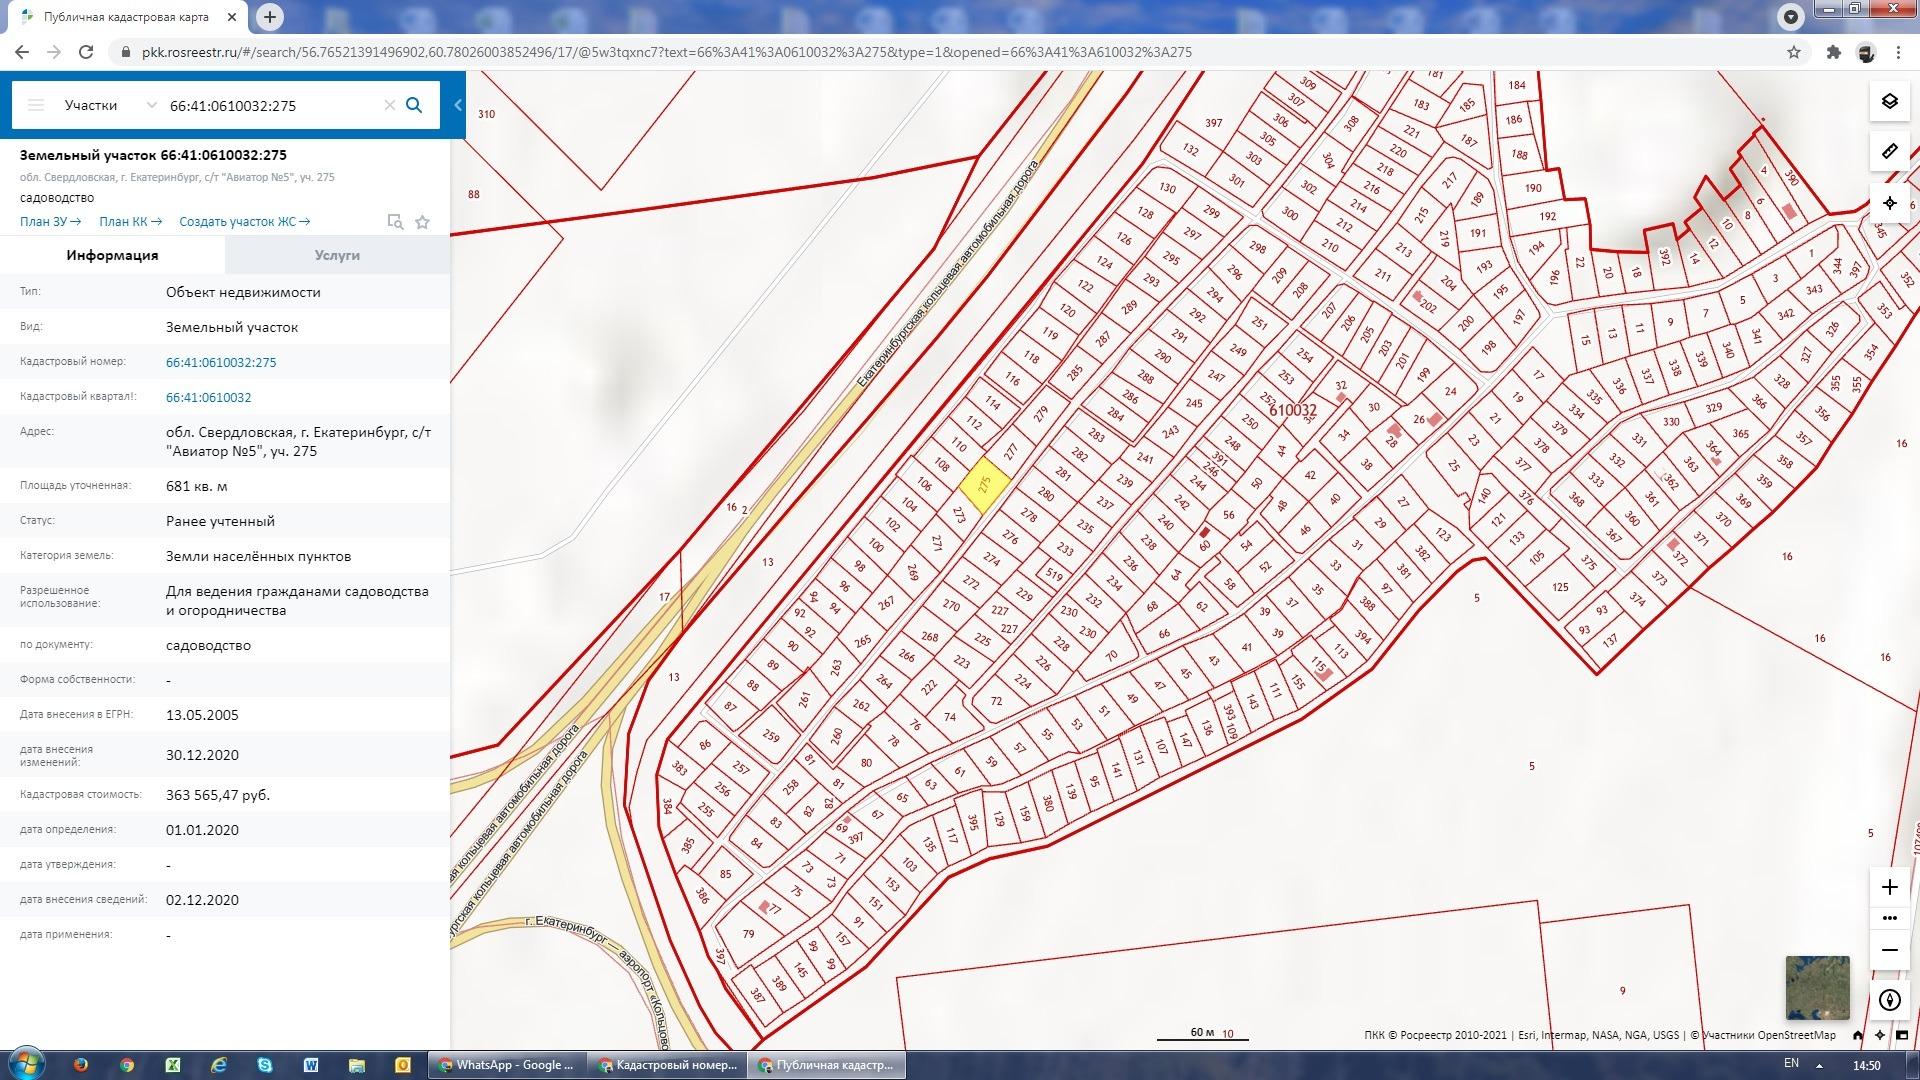Collapse the side panel with left arrow
Image resolution: width=1920 pixels, height=1080 pixels.
[x=458, y=105]
